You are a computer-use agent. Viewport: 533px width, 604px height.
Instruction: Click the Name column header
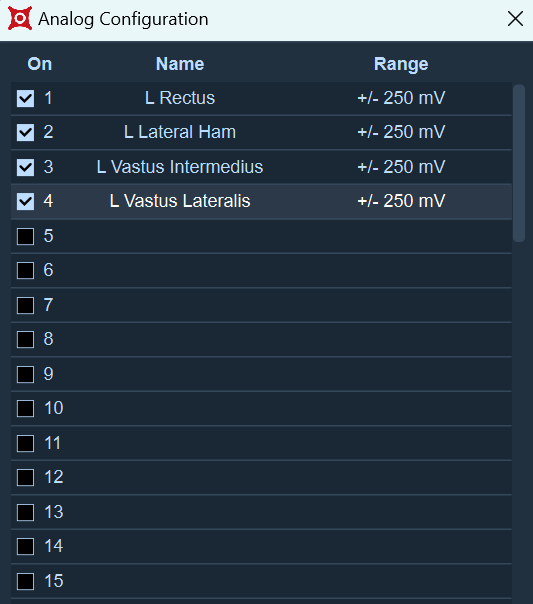[x=180, y=64]
